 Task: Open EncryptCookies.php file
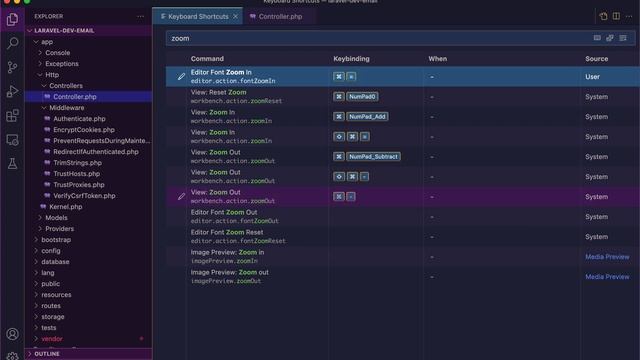click(x=84, y=130)
